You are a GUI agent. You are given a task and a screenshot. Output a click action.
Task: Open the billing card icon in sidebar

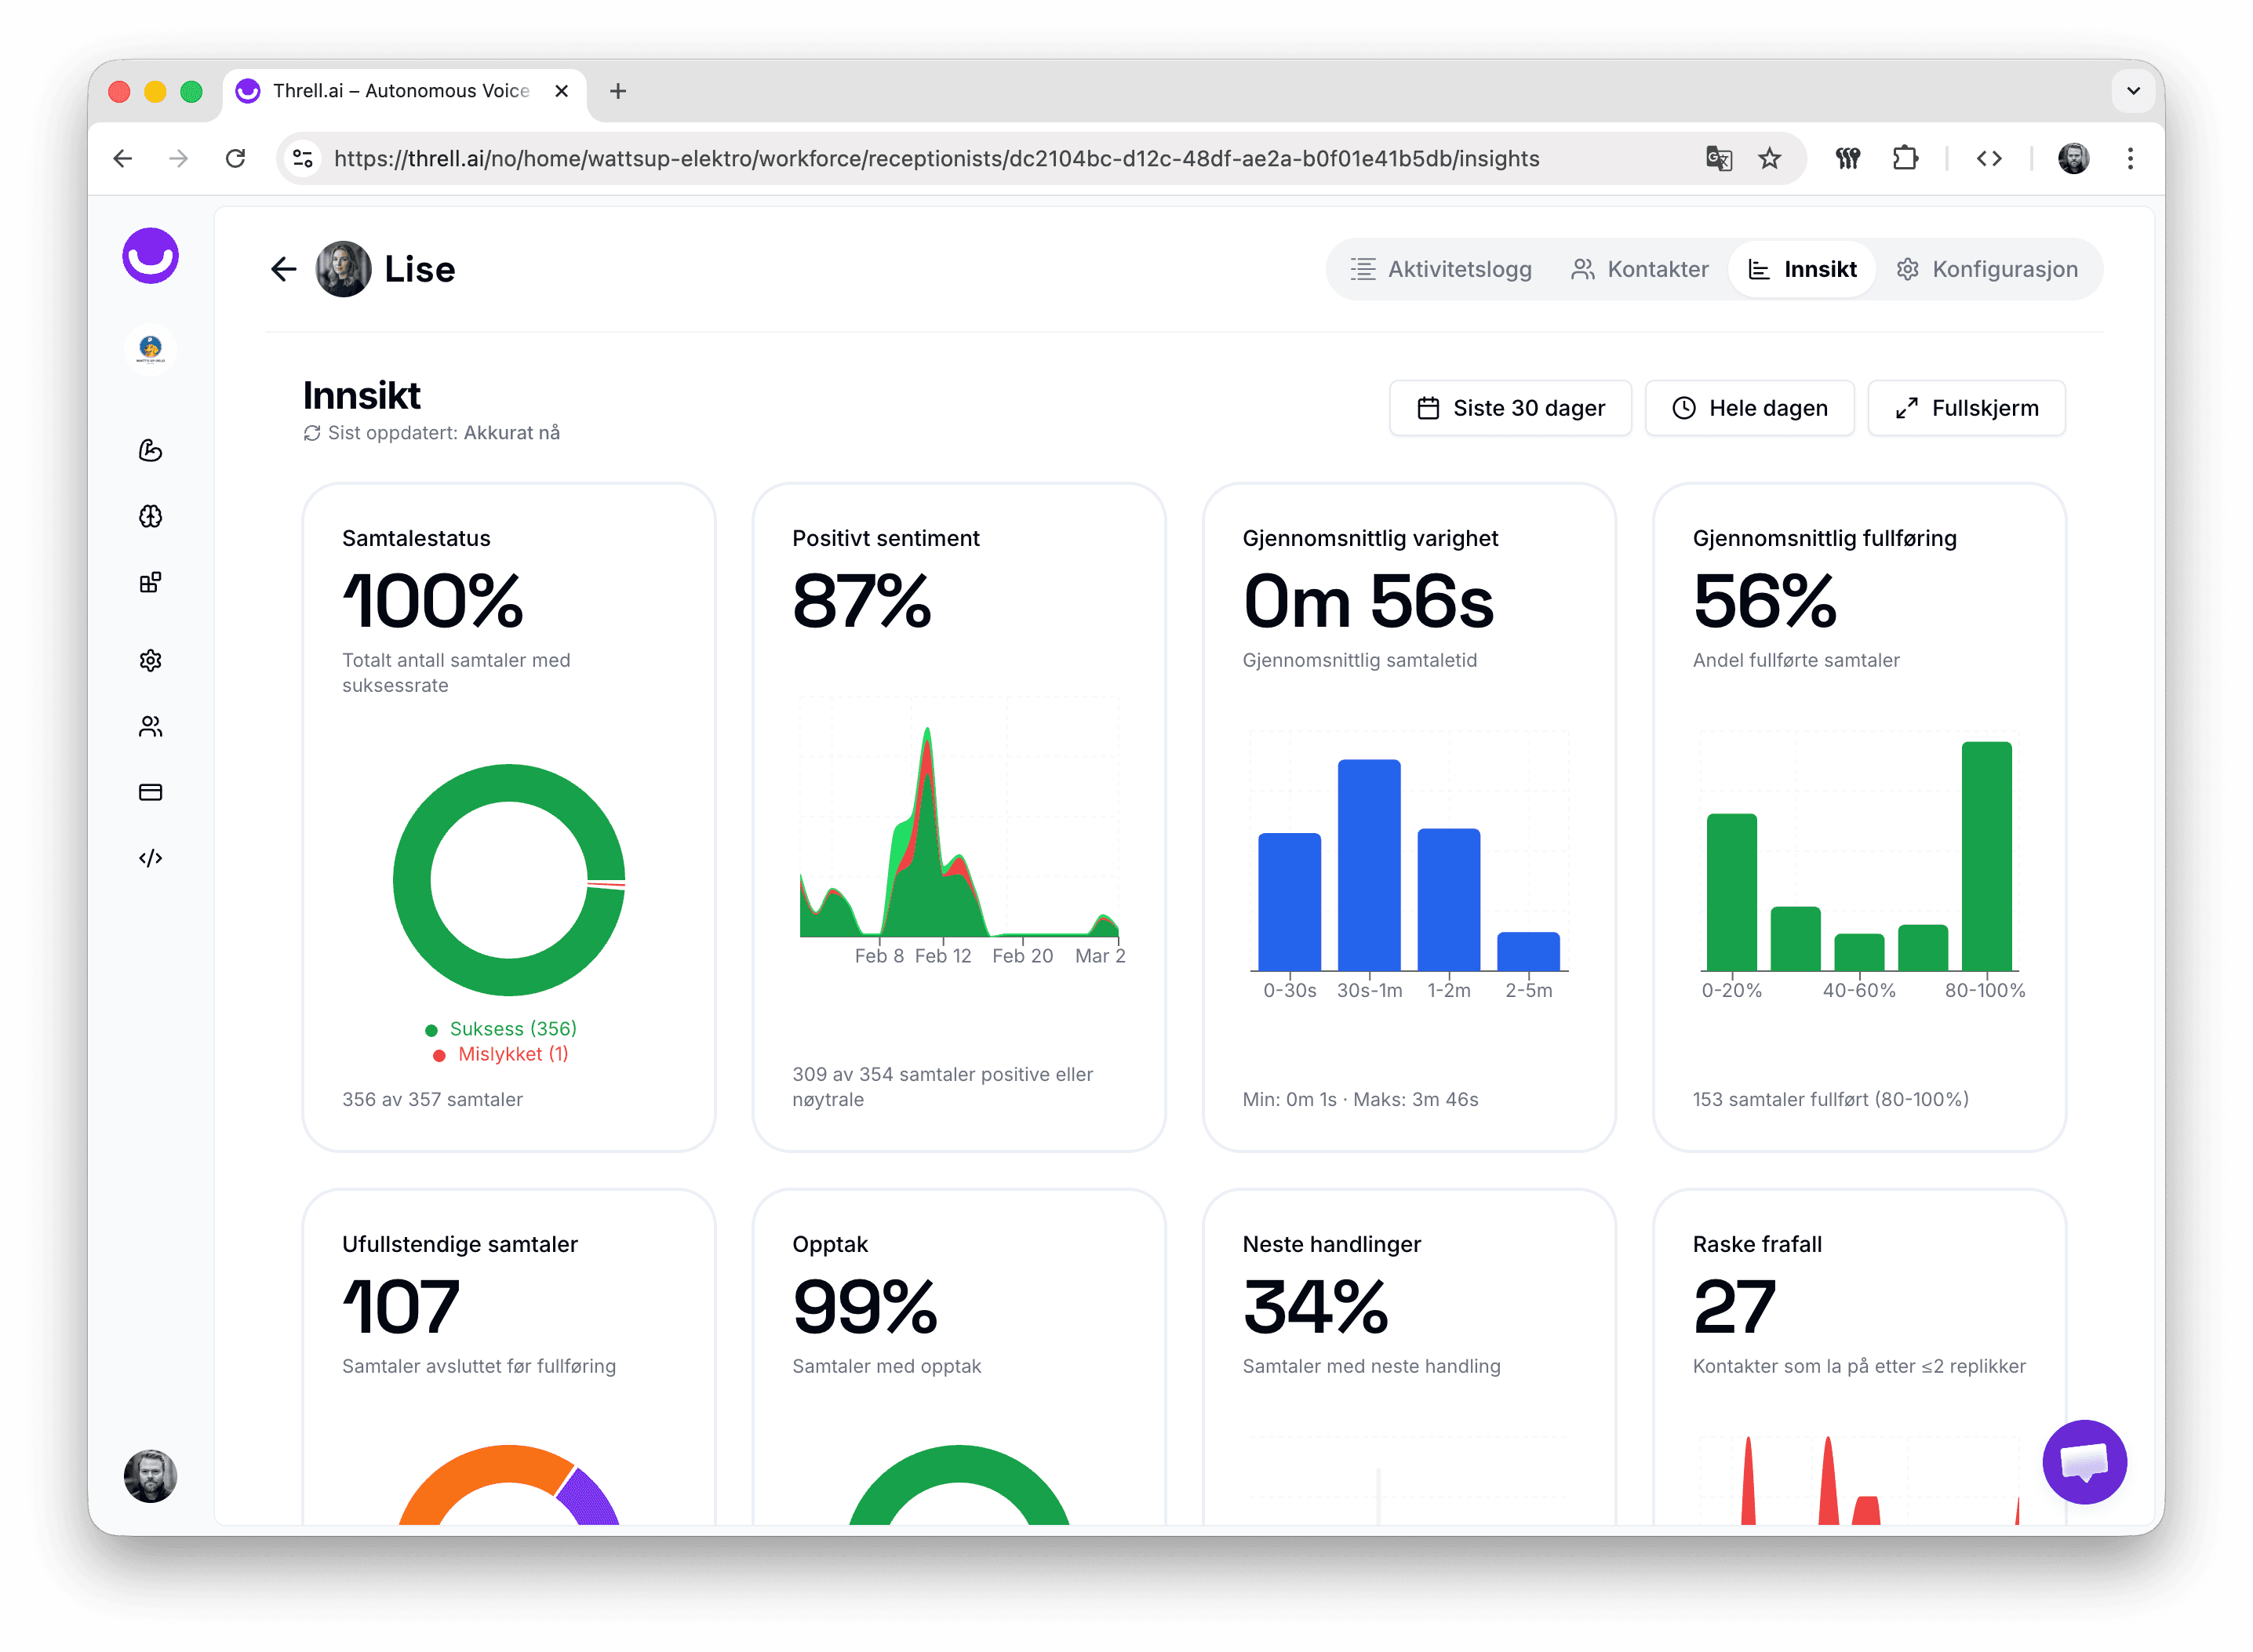(x=150, y=792)
